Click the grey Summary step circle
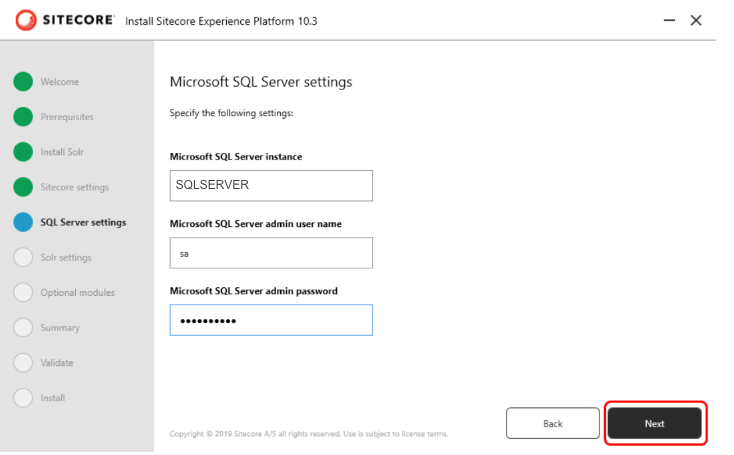The width and height of the screenshot is (734, 455). 23,327
